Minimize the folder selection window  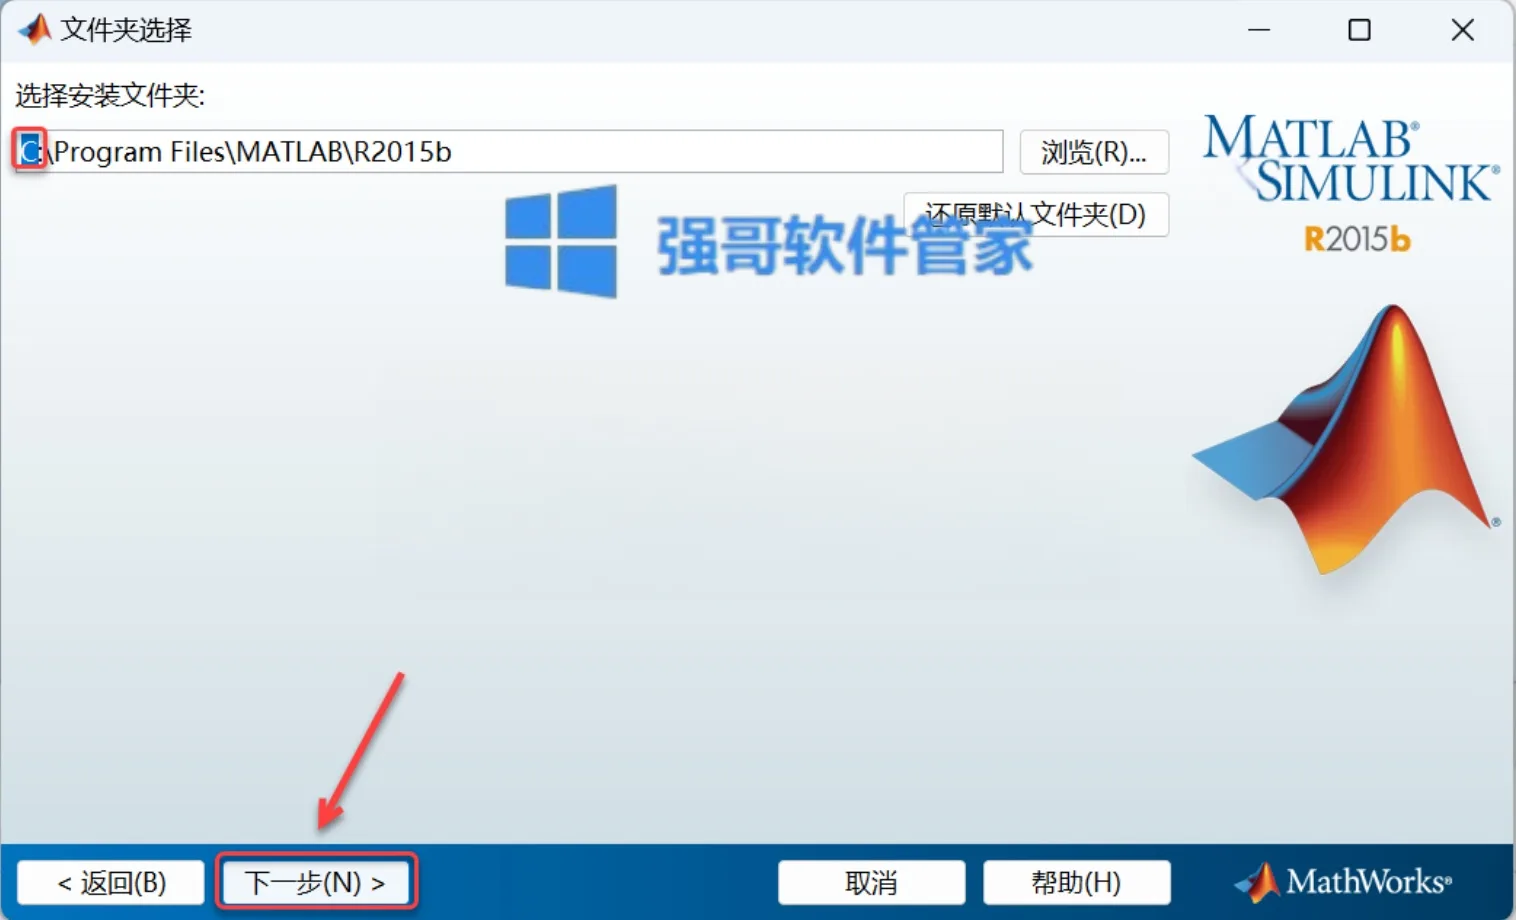click(x=1259, y=30)
